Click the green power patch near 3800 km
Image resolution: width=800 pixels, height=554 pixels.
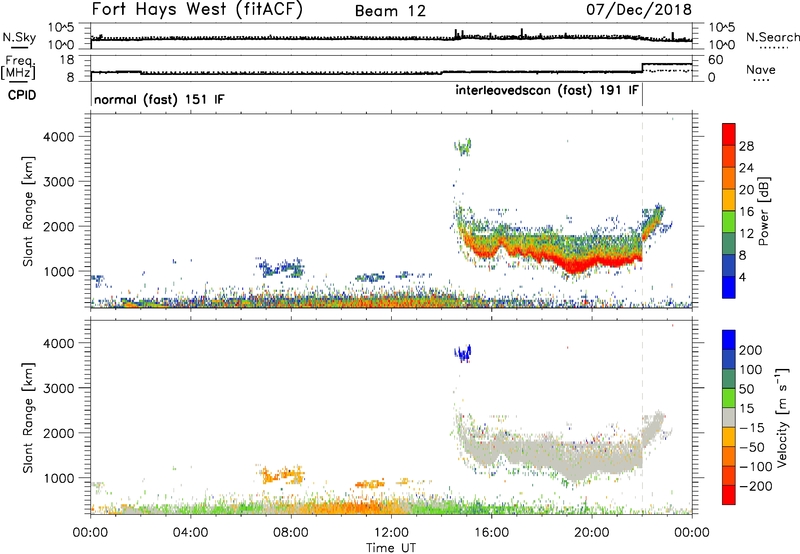(x=463, y=147)
